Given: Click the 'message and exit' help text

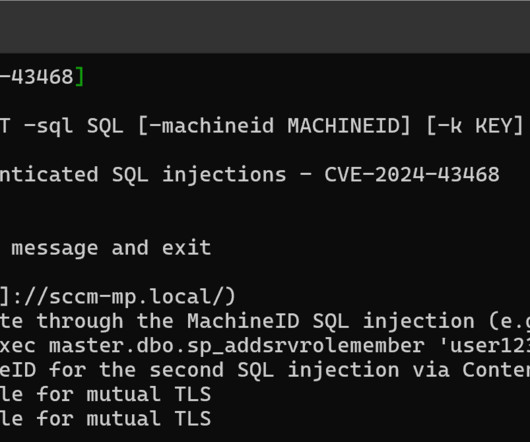Looking at the screenshot, I should (x=111, y=248).
